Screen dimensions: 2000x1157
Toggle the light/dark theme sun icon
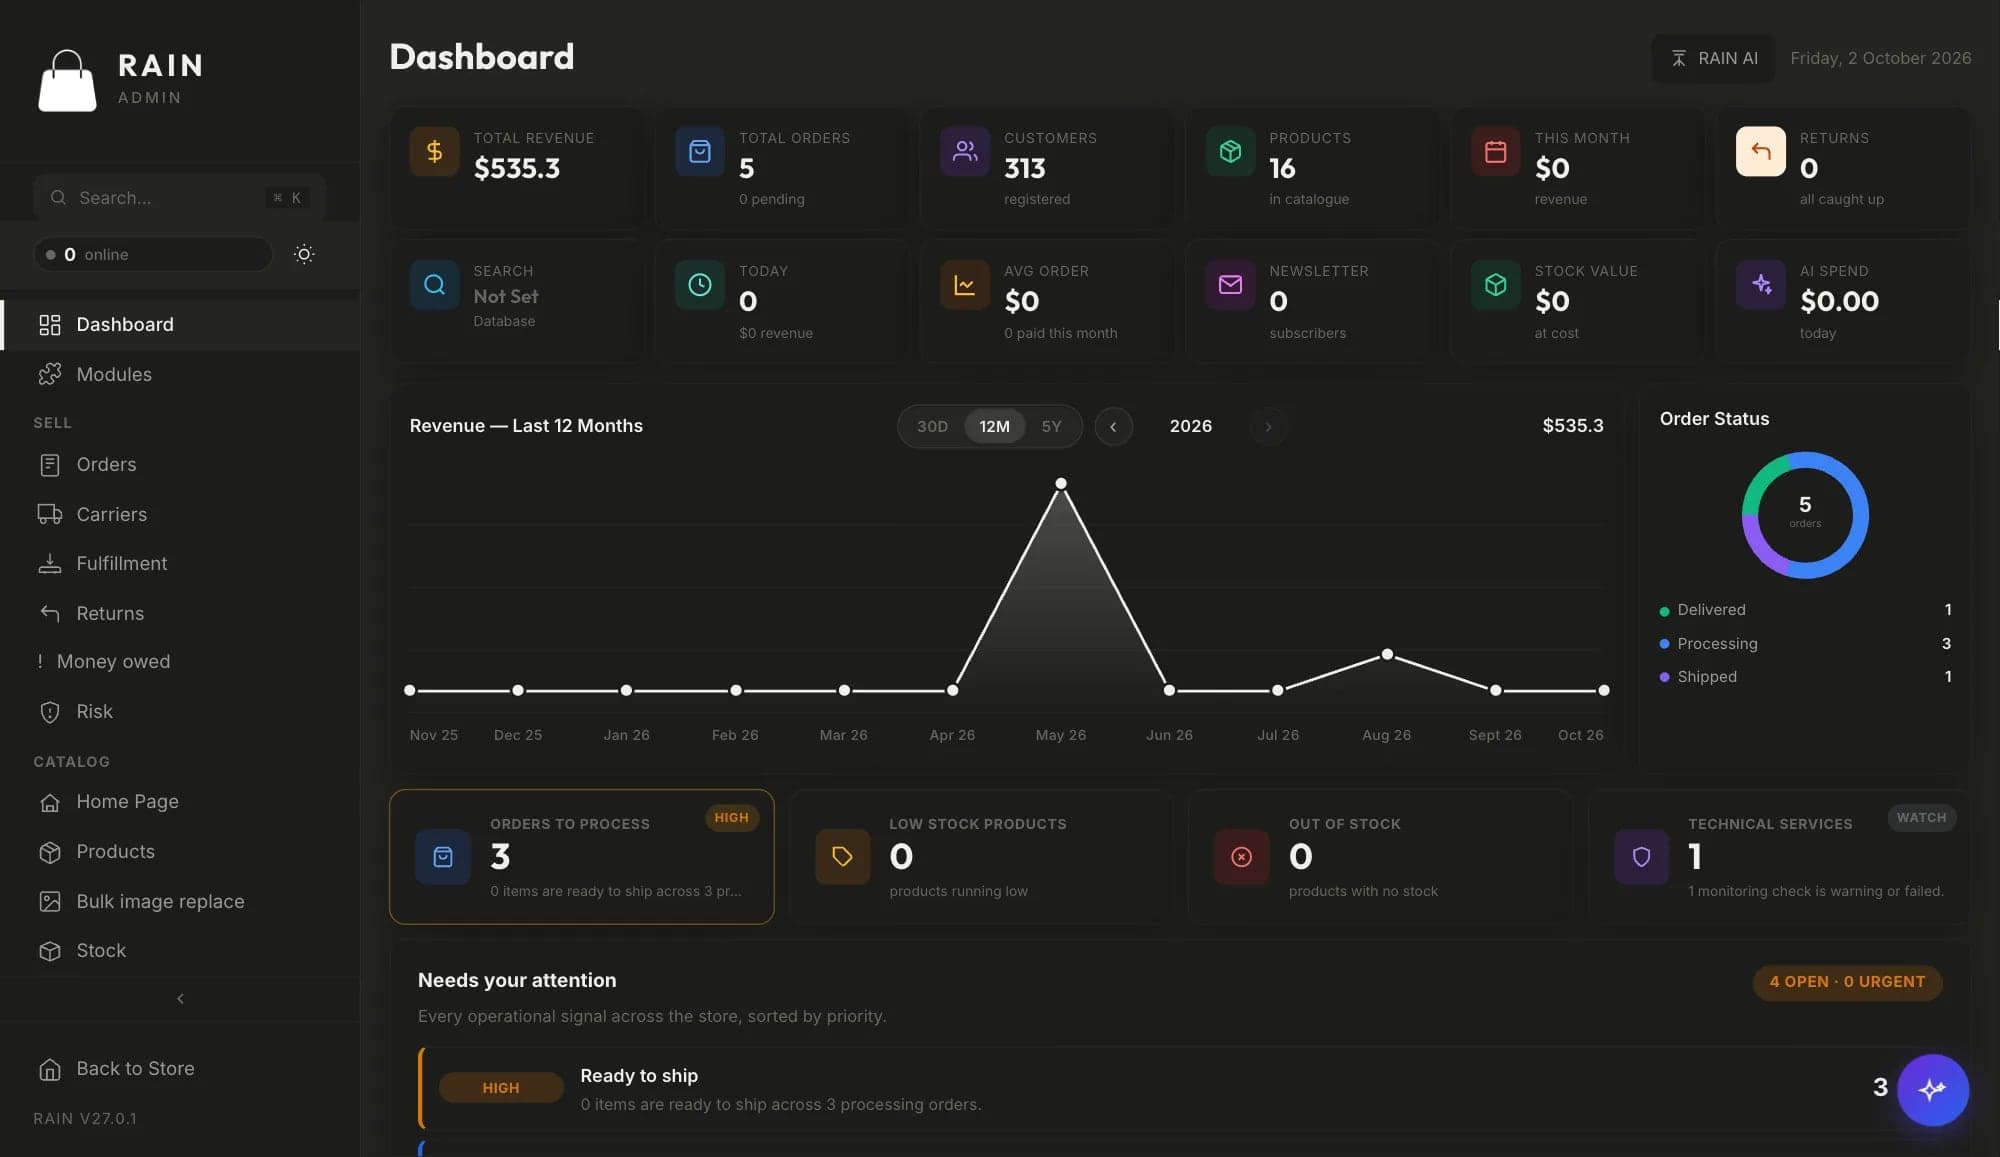[304, 254]
